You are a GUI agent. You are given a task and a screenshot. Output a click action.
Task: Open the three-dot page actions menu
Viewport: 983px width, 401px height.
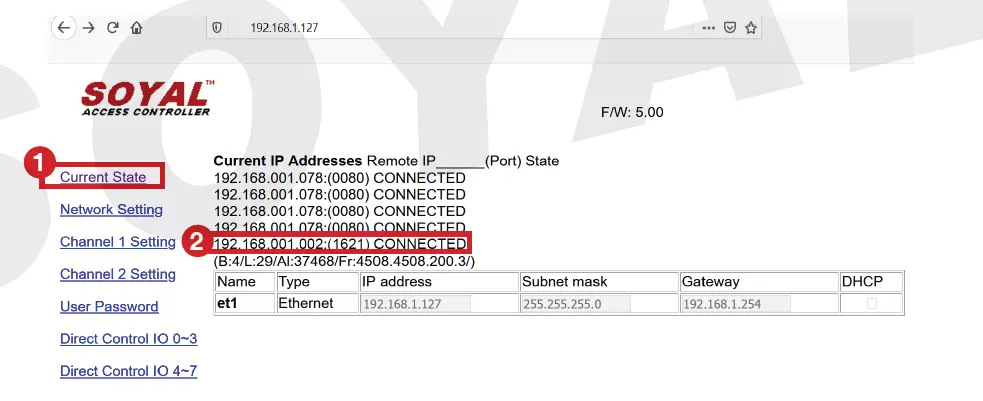[x=708, y=28]
